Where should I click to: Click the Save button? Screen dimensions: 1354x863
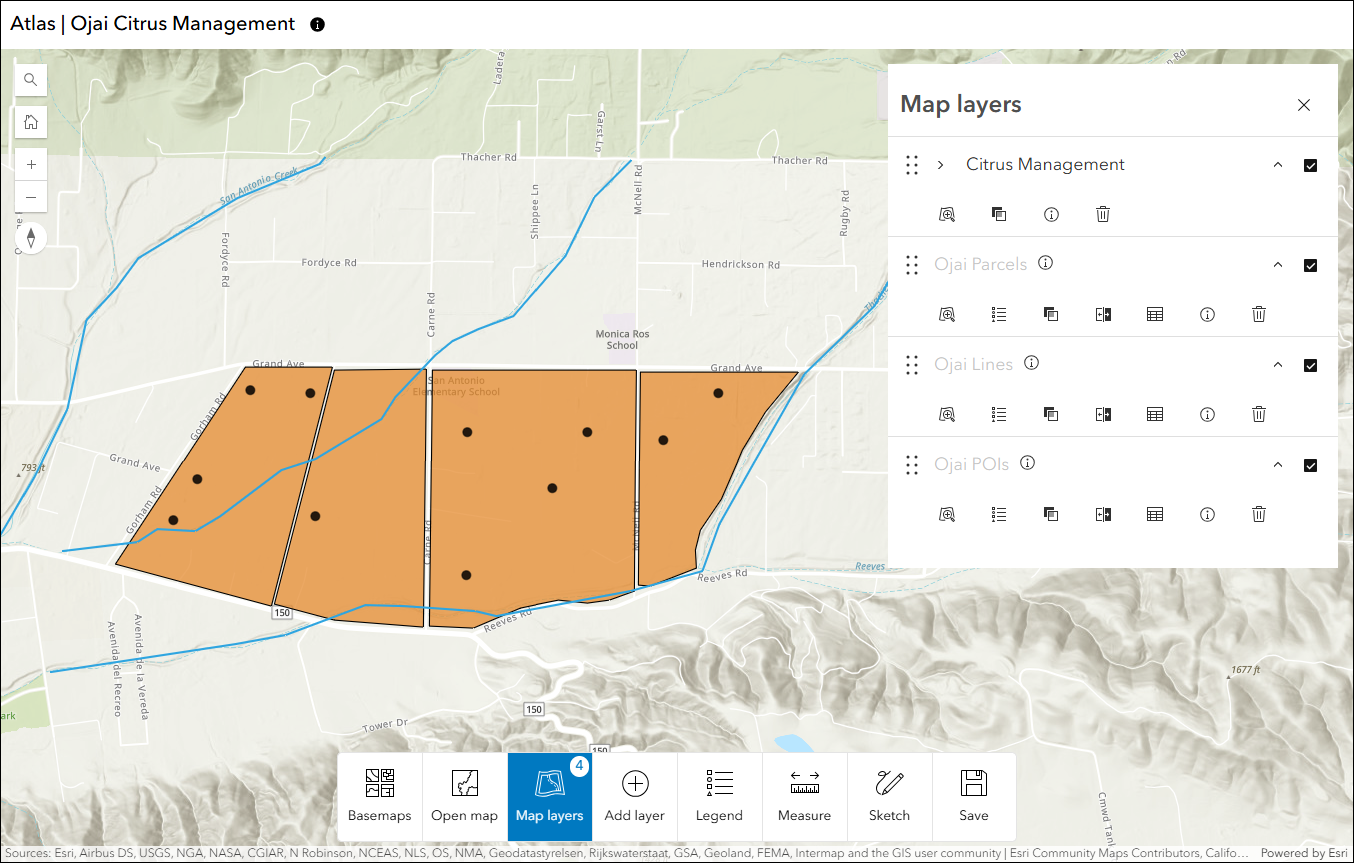point(974,797)
